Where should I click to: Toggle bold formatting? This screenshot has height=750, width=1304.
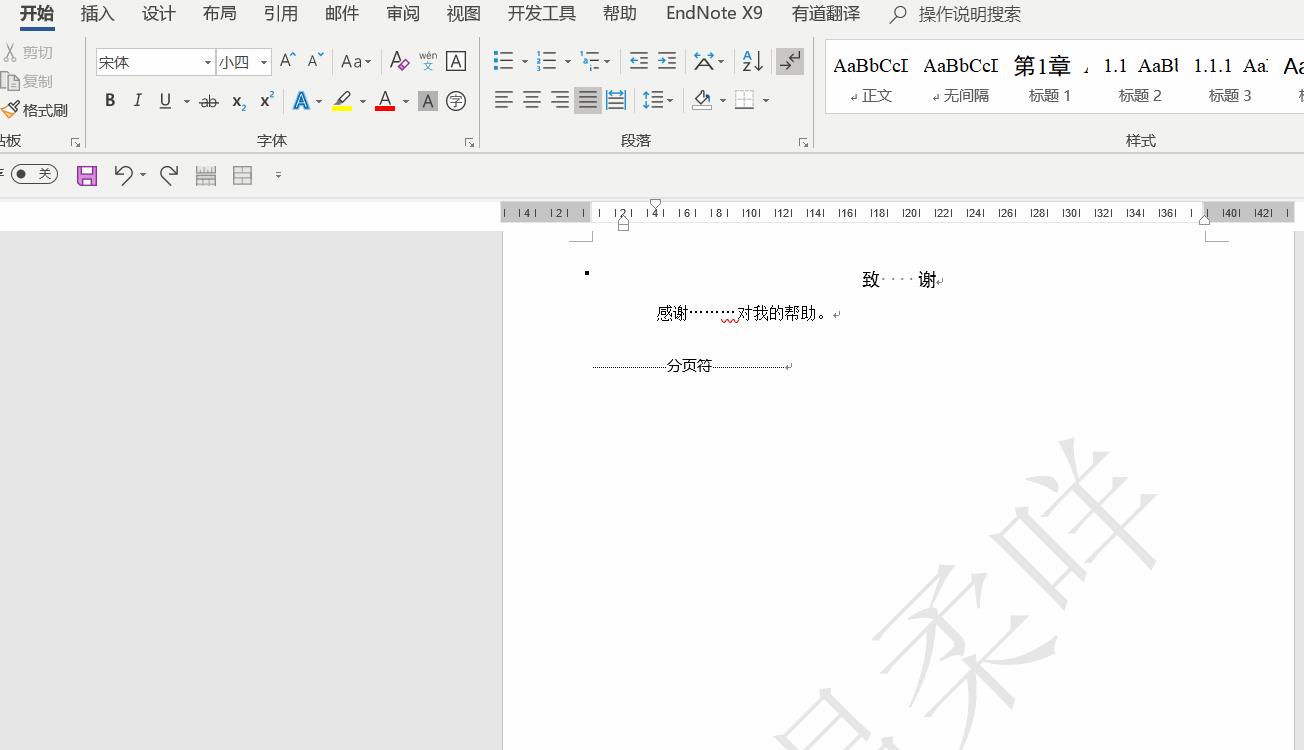point(110,100)
